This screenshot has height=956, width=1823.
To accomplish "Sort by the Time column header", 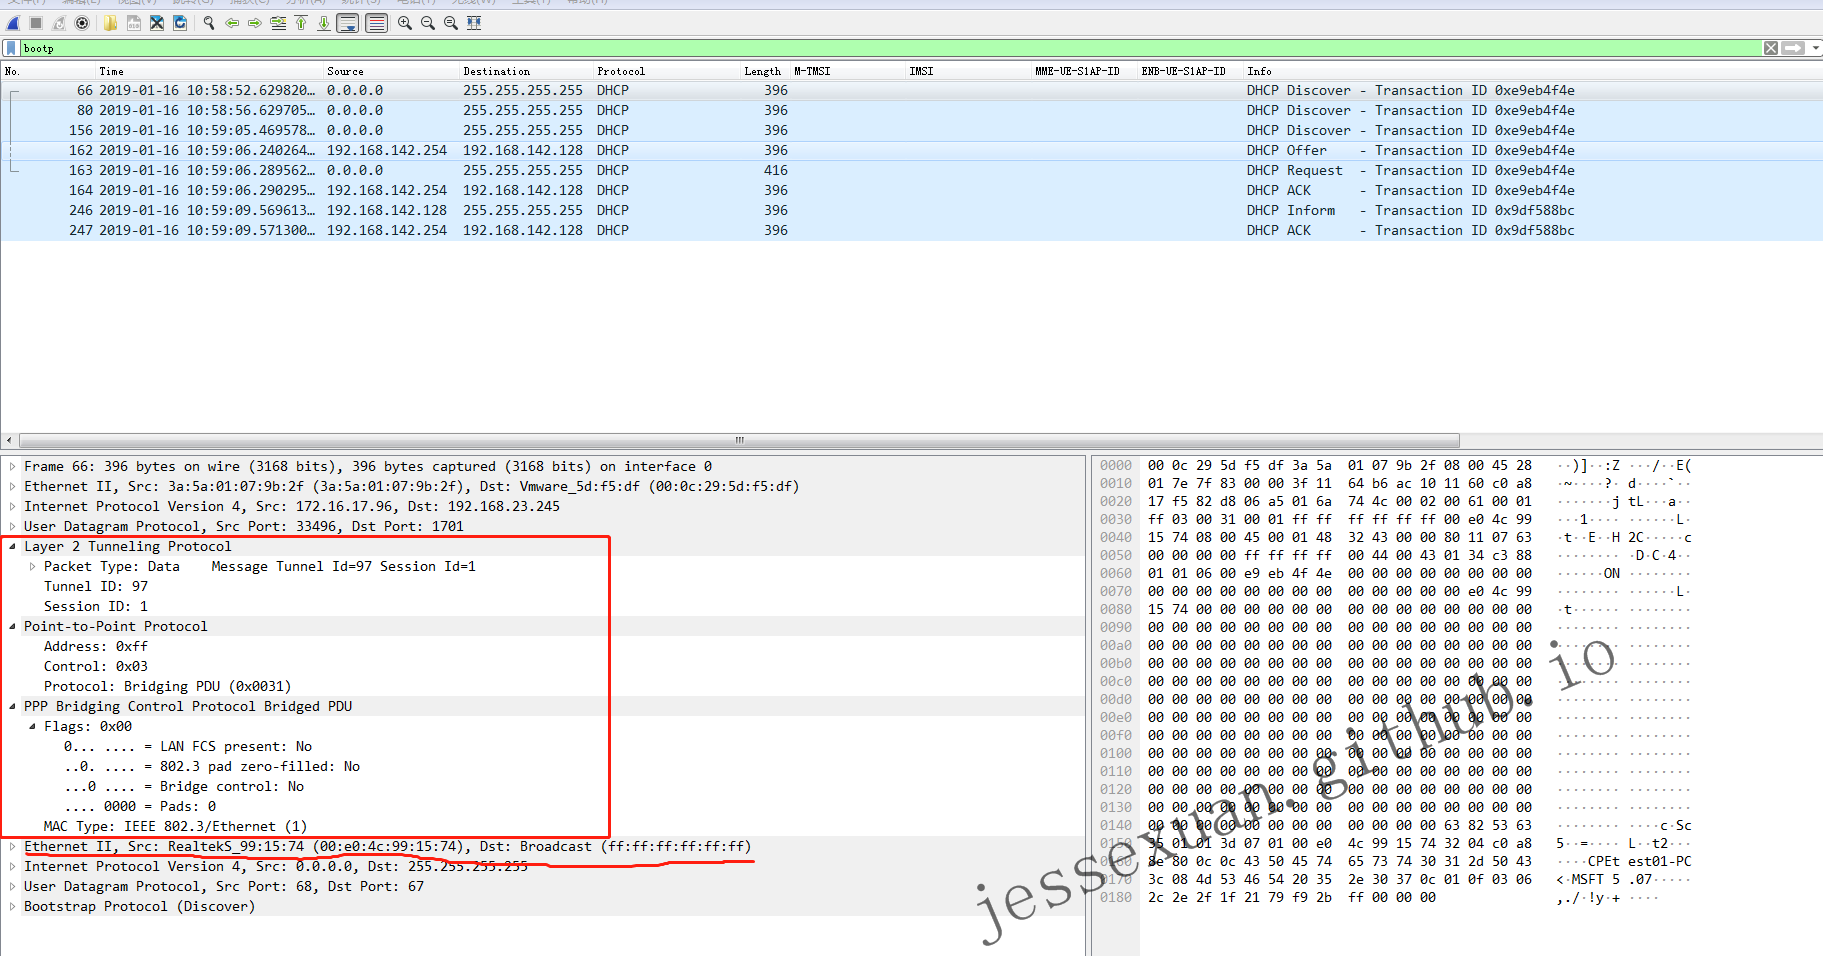I will pos(208,71).
